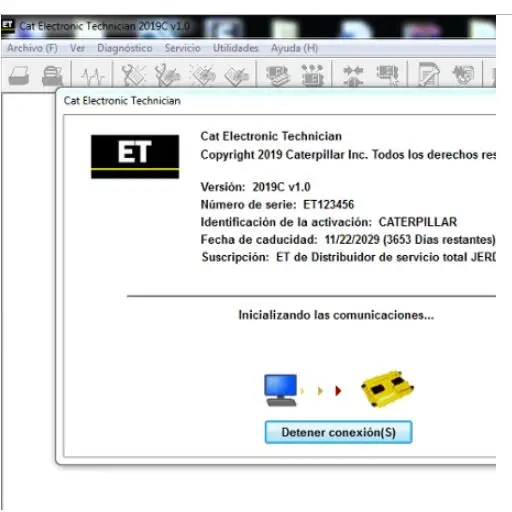Image resolution: width=512 pixels, height=512 pixels.
Task: Open the ECM summary toolbar icon
Action: coord(278,75)
